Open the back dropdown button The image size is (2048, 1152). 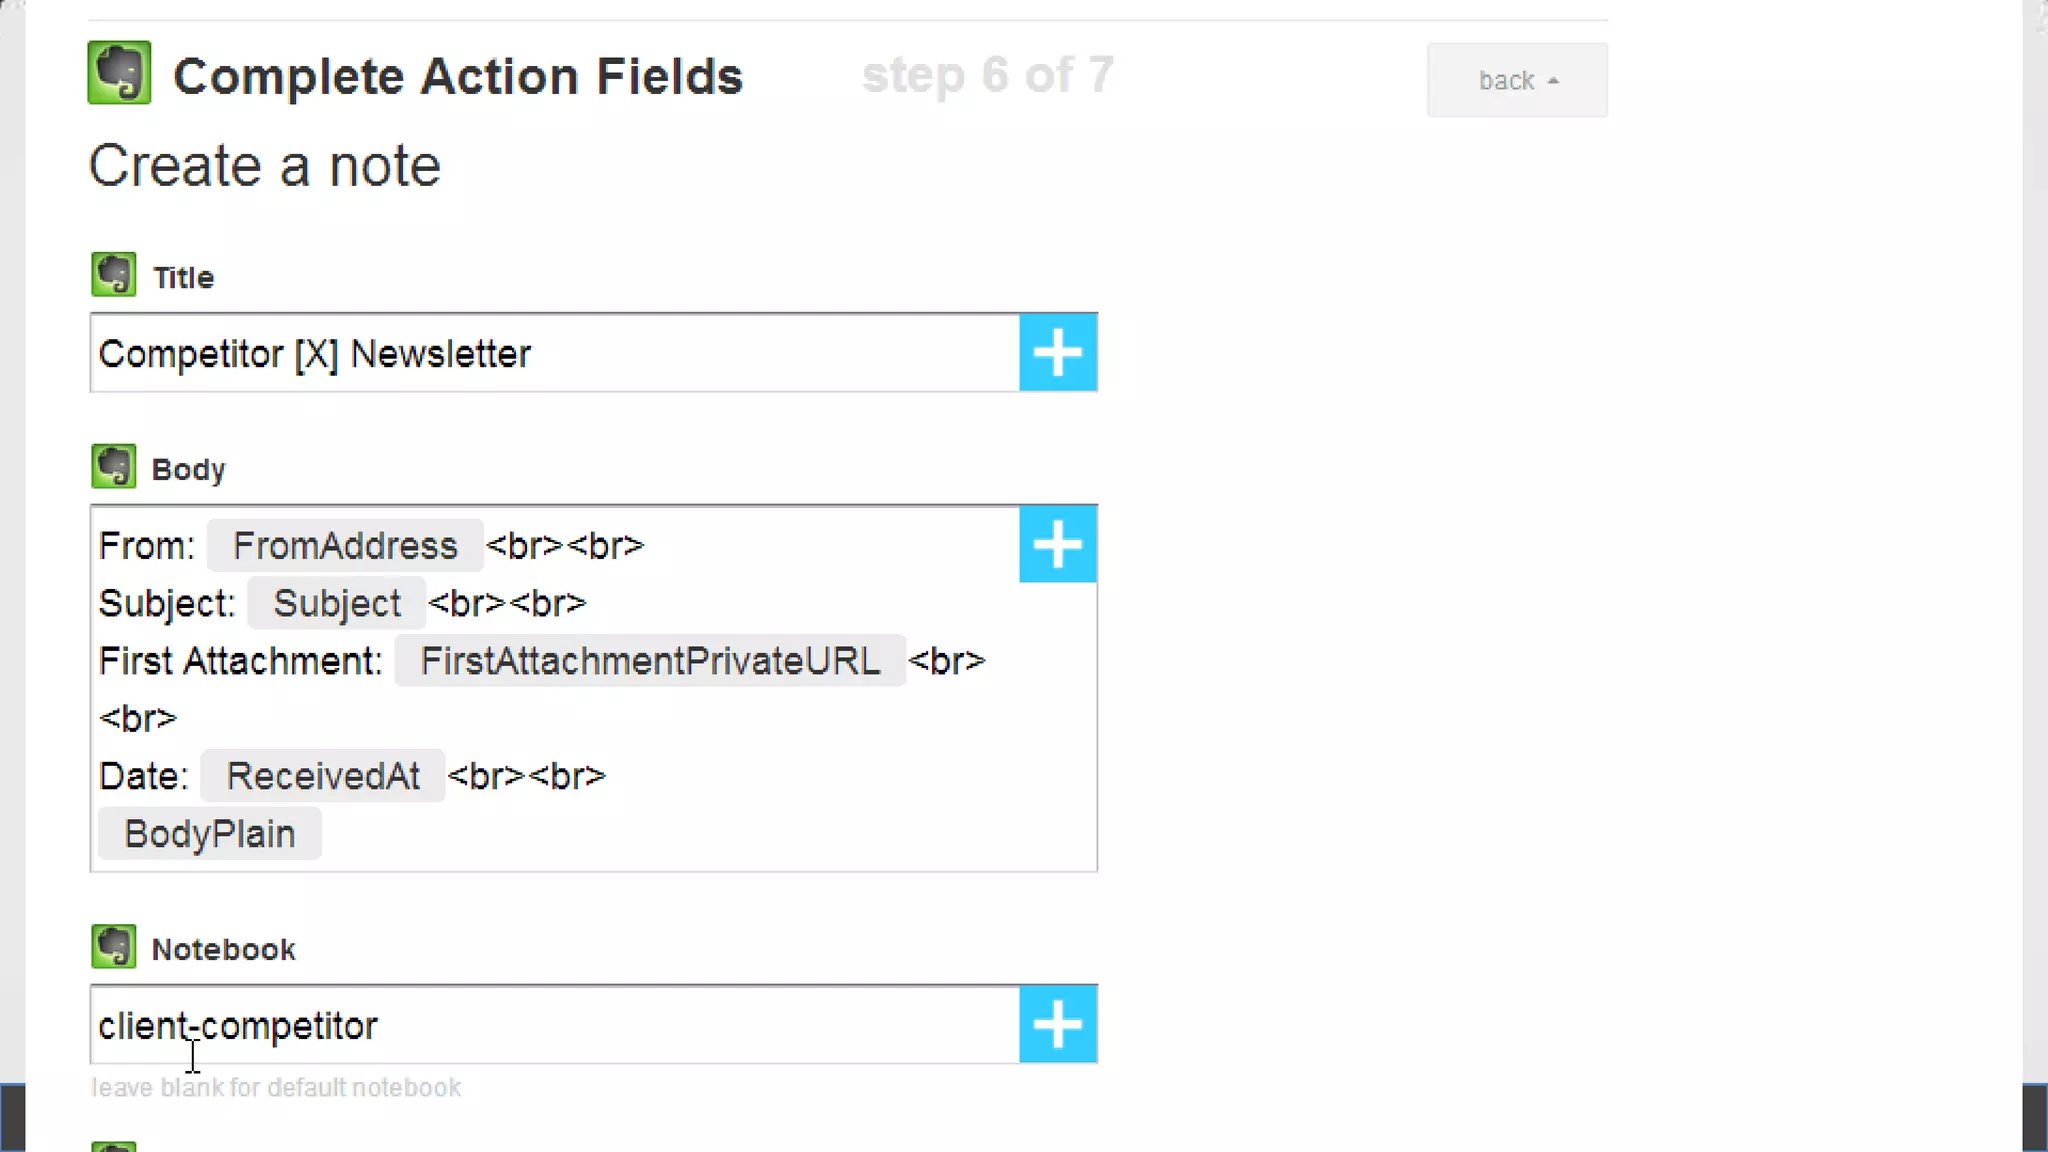point(1517,80)
